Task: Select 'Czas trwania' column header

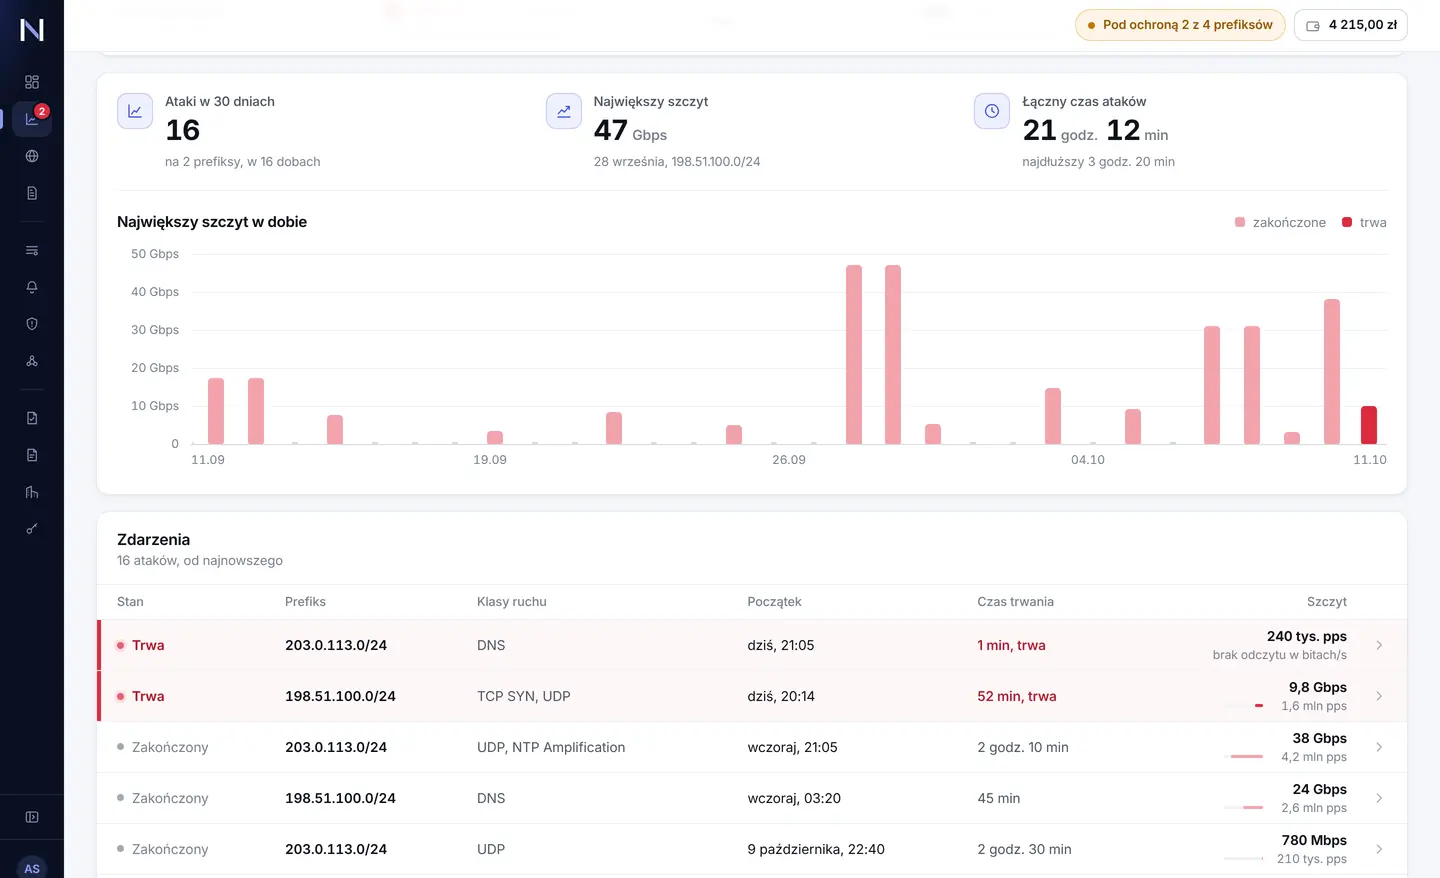Action: tap(1015, 602)
